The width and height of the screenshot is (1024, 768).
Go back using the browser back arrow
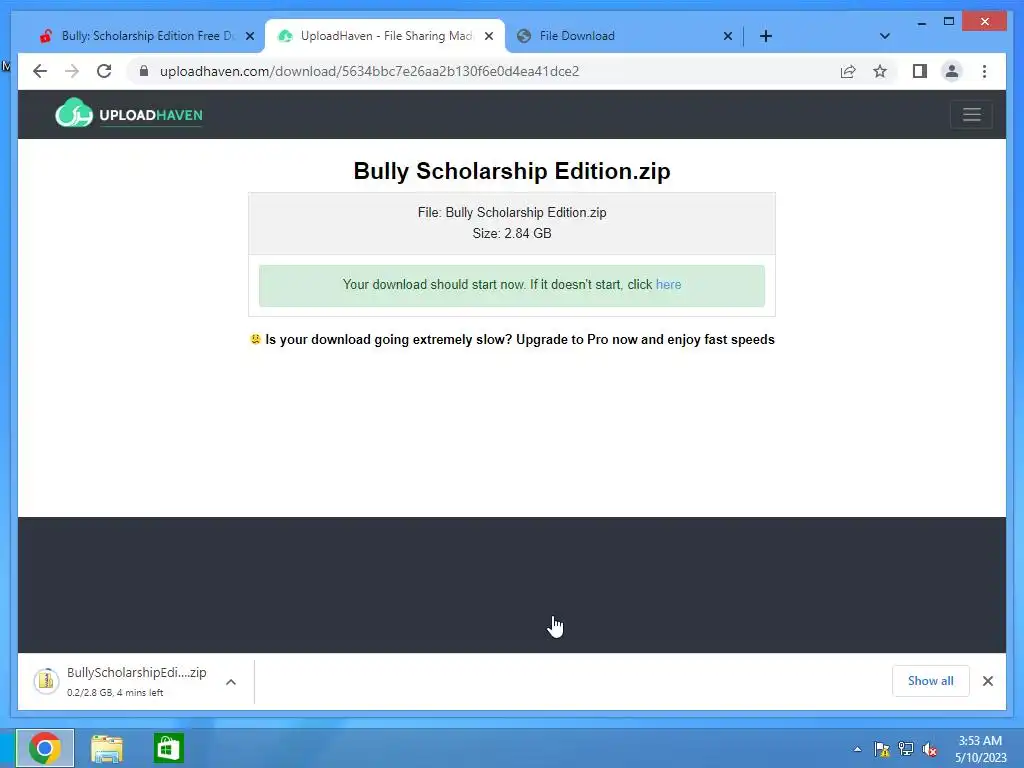point(40,71)
